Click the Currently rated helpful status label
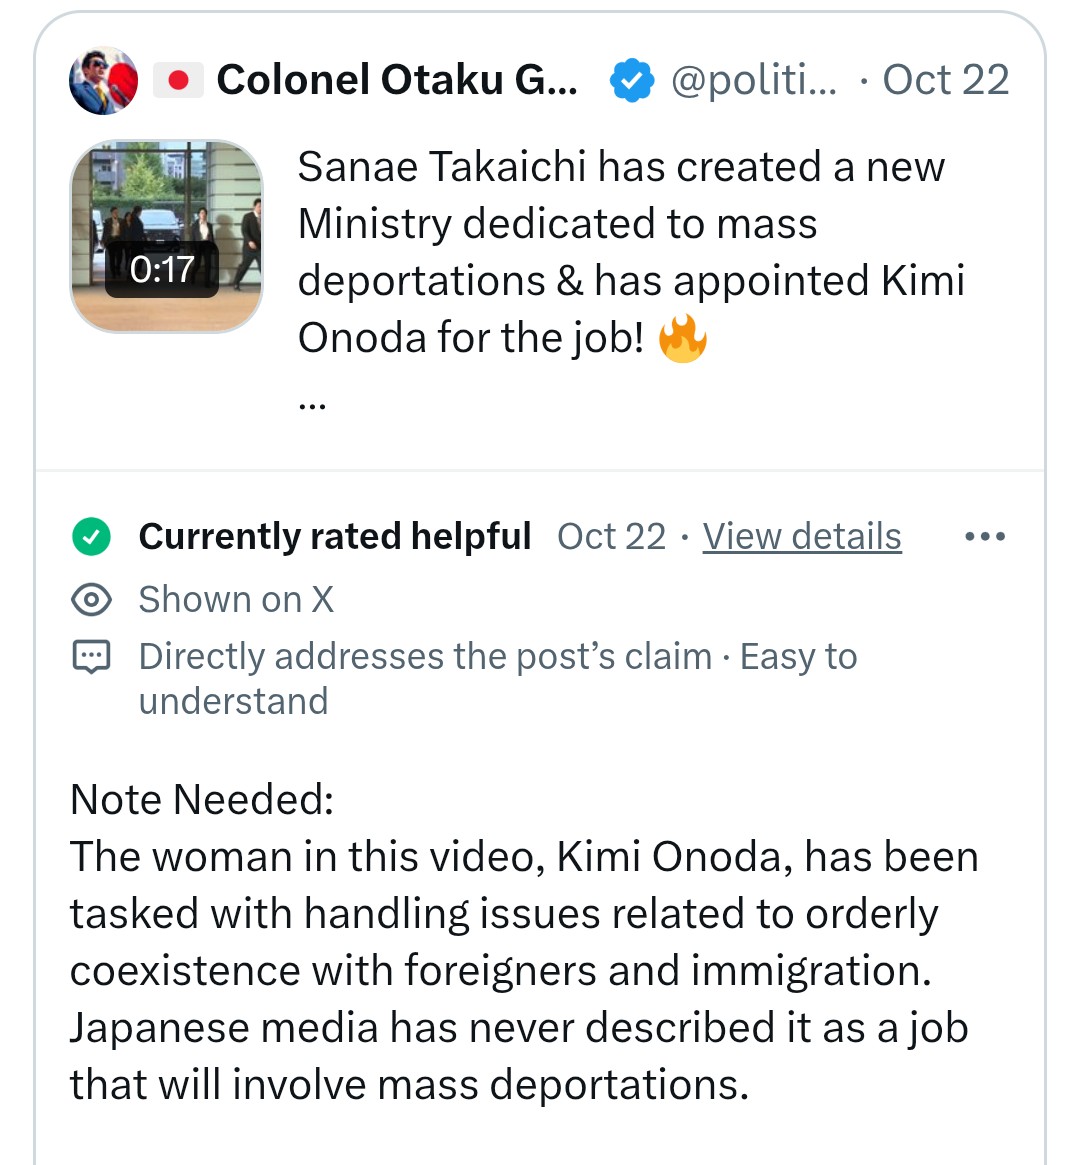1080x1165 pixels. tap(334, 536)
